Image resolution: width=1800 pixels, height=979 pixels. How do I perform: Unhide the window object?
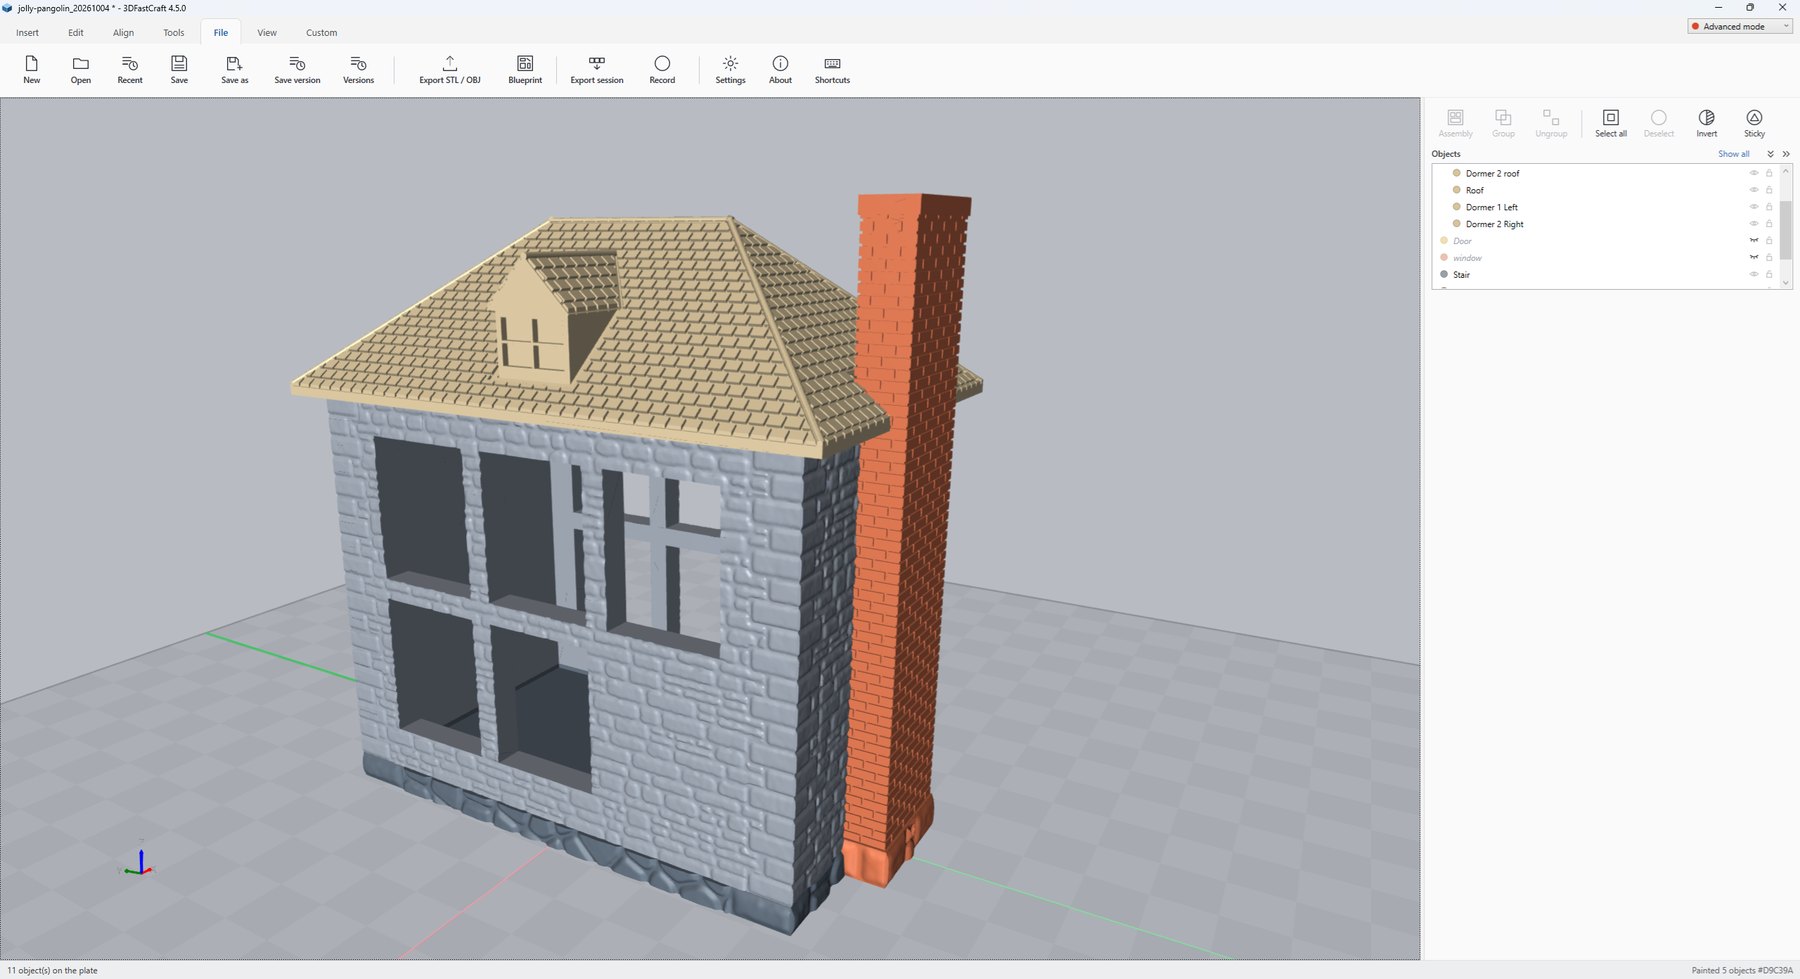coord(1753,258)
